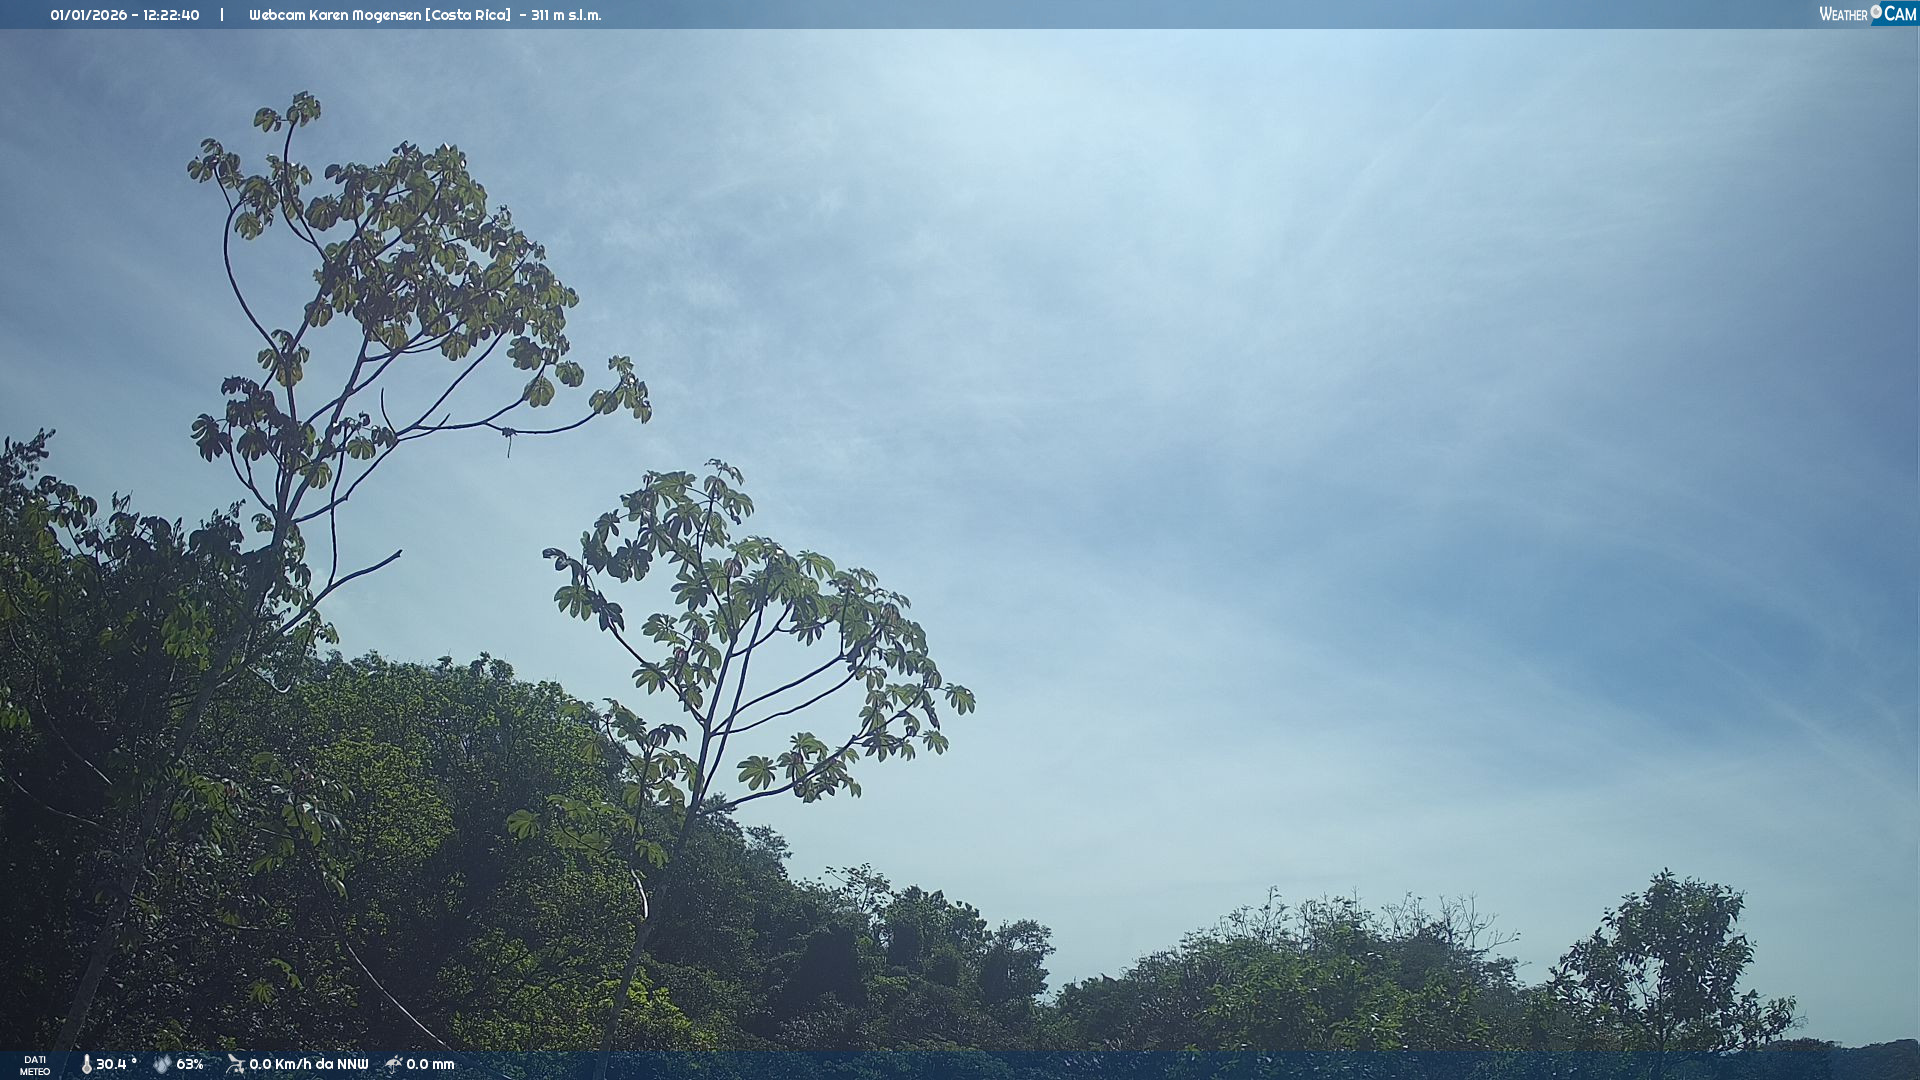Screen dimensions: 1920x1080
Task: Click the rain umbrella icon
Action: [x=393, y=1064]
